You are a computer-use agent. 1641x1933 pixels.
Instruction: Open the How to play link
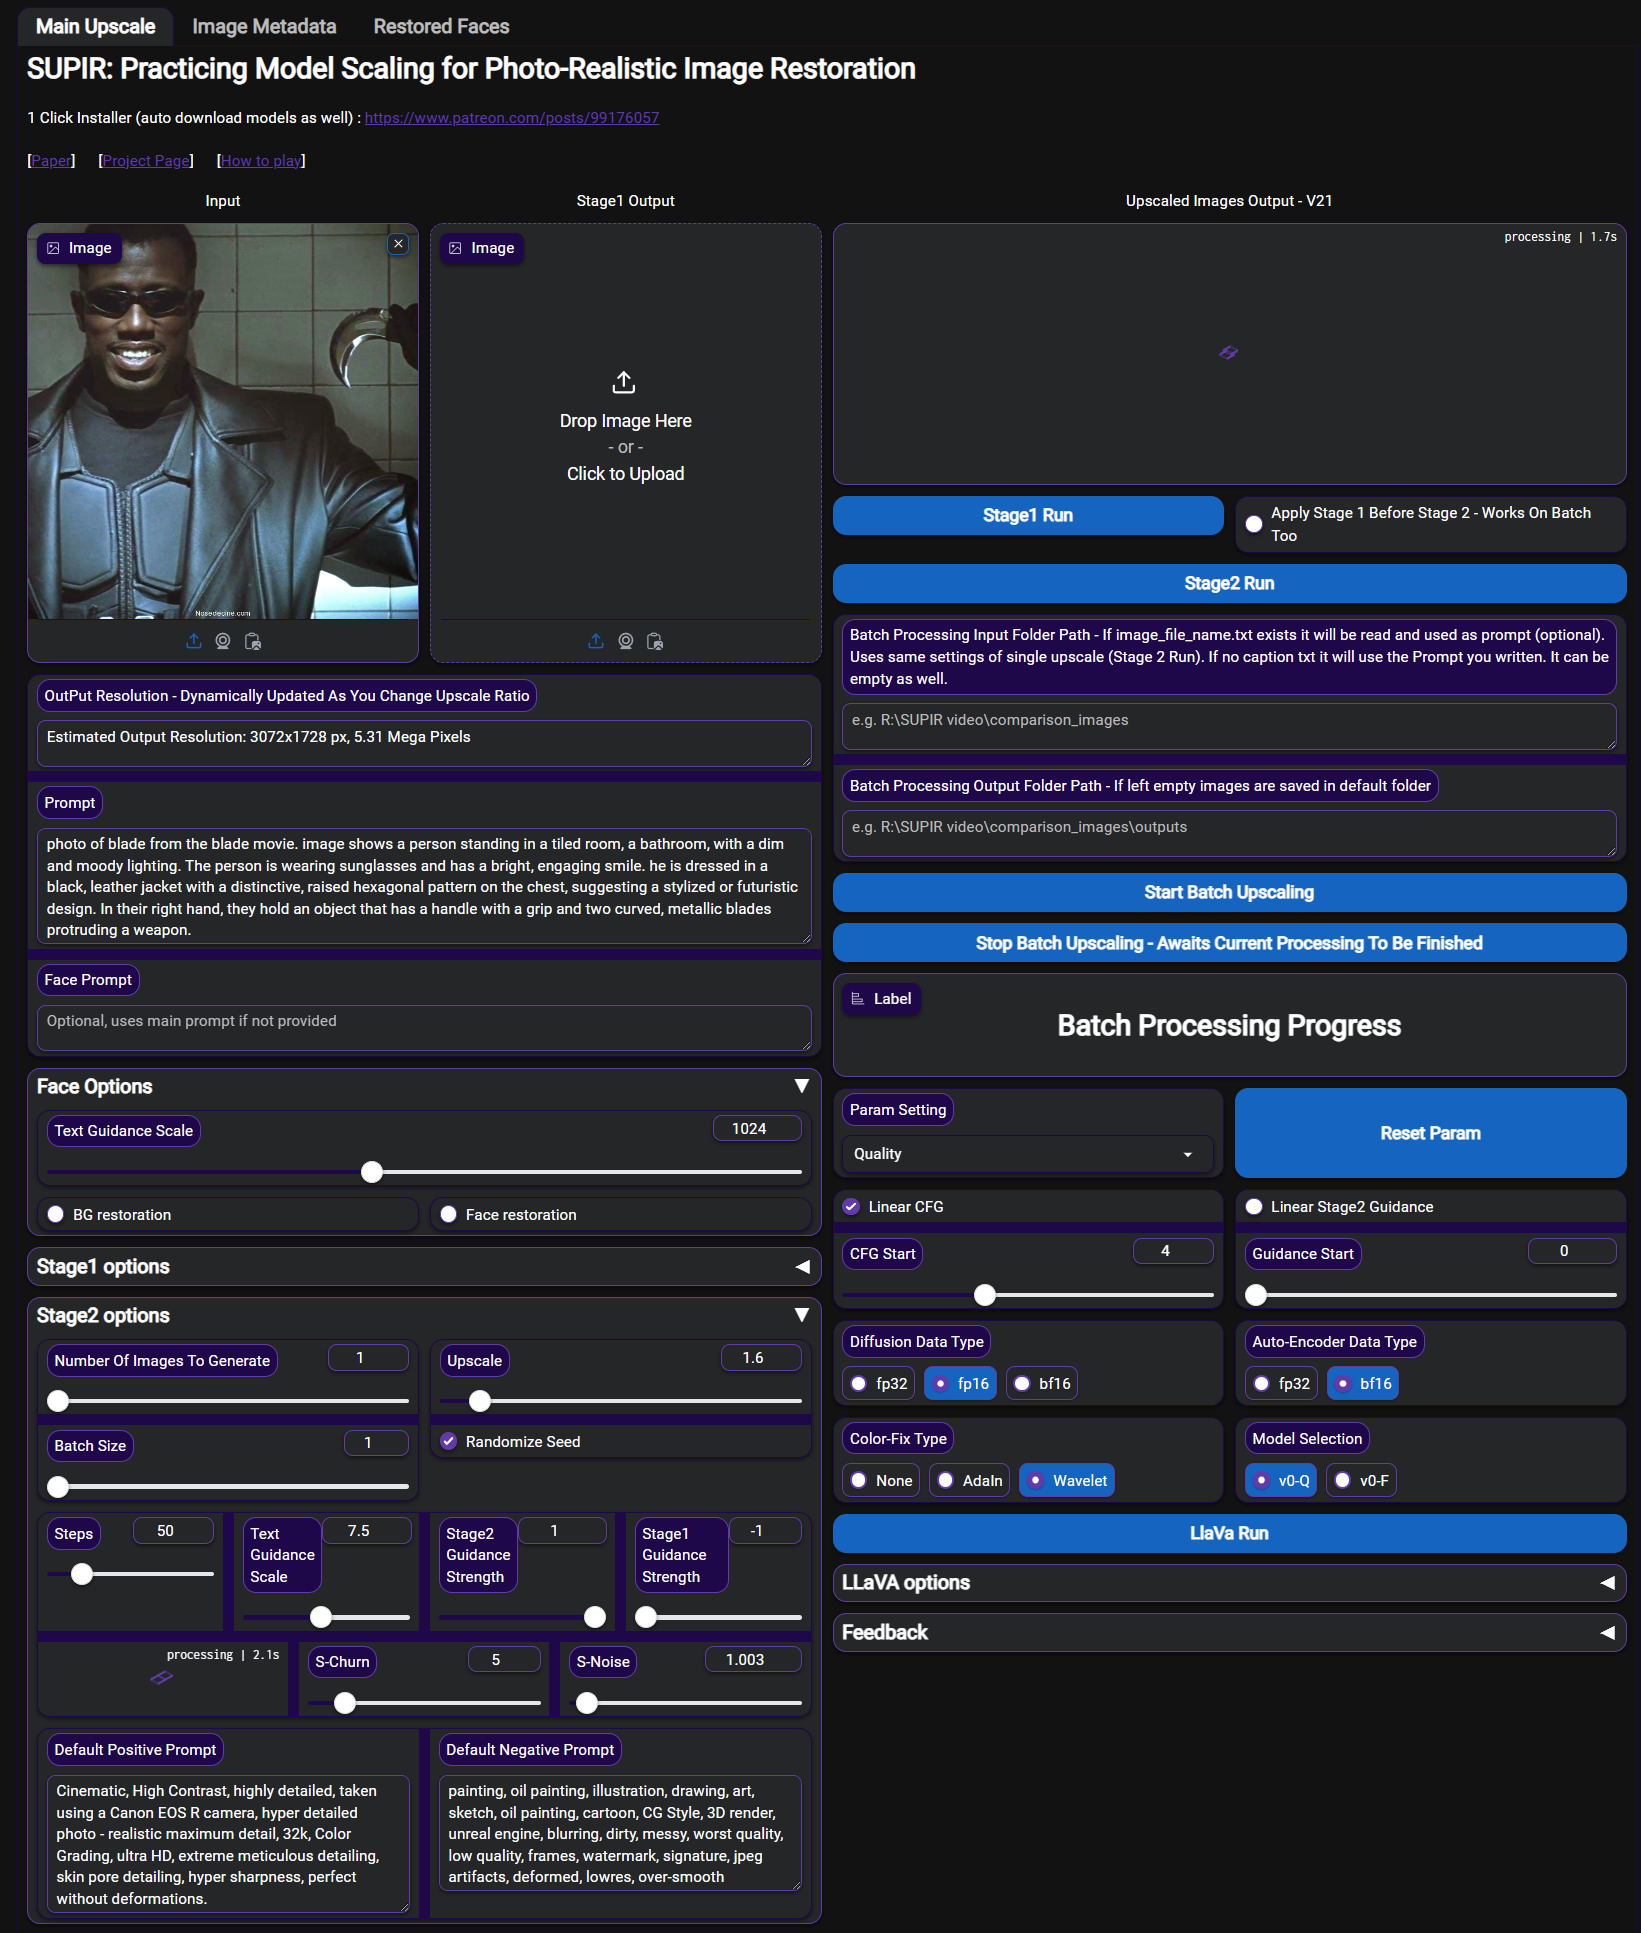[261, 161]
